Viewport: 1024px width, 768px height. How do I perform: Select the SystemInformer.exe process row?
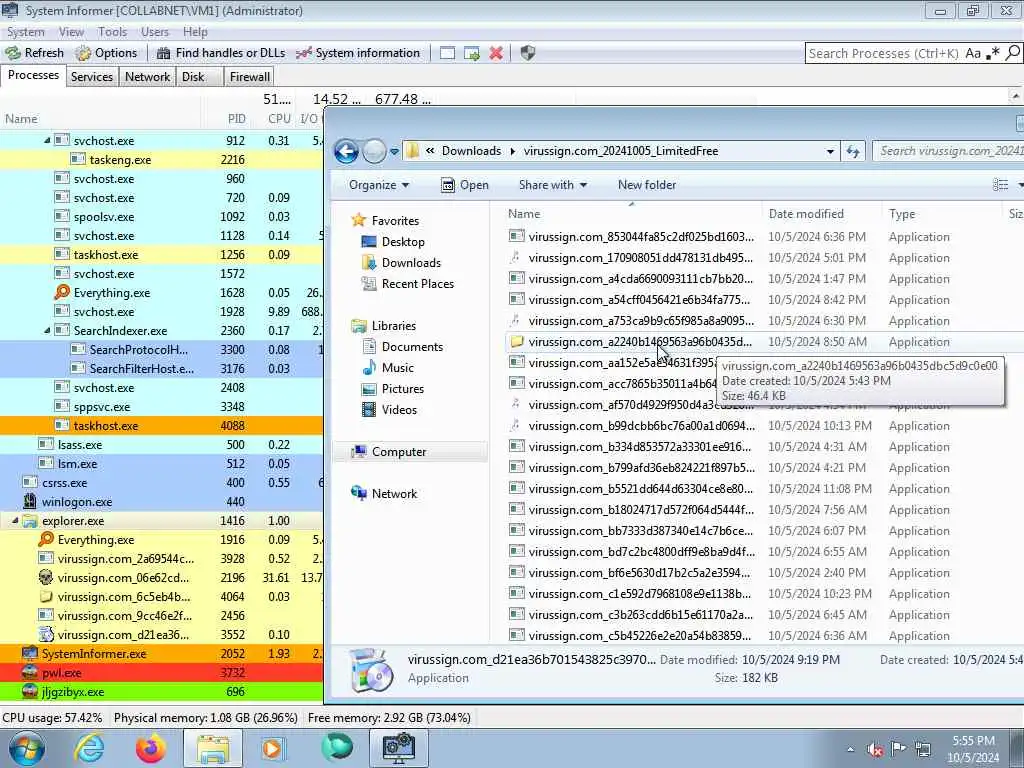tap(161, 654)
